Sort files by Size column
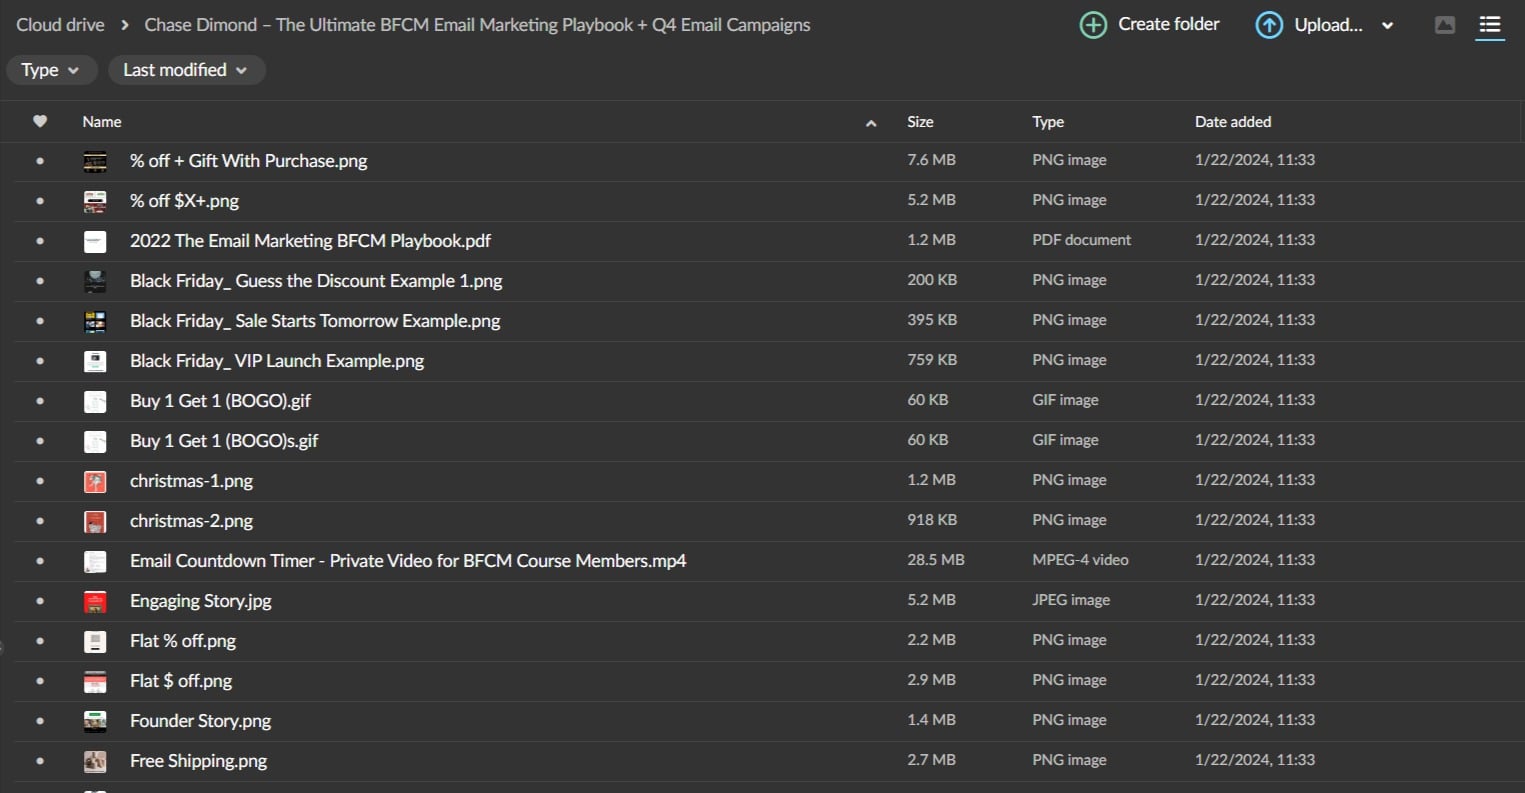Viewport: 1525px width, 793px height. [920, 121]
